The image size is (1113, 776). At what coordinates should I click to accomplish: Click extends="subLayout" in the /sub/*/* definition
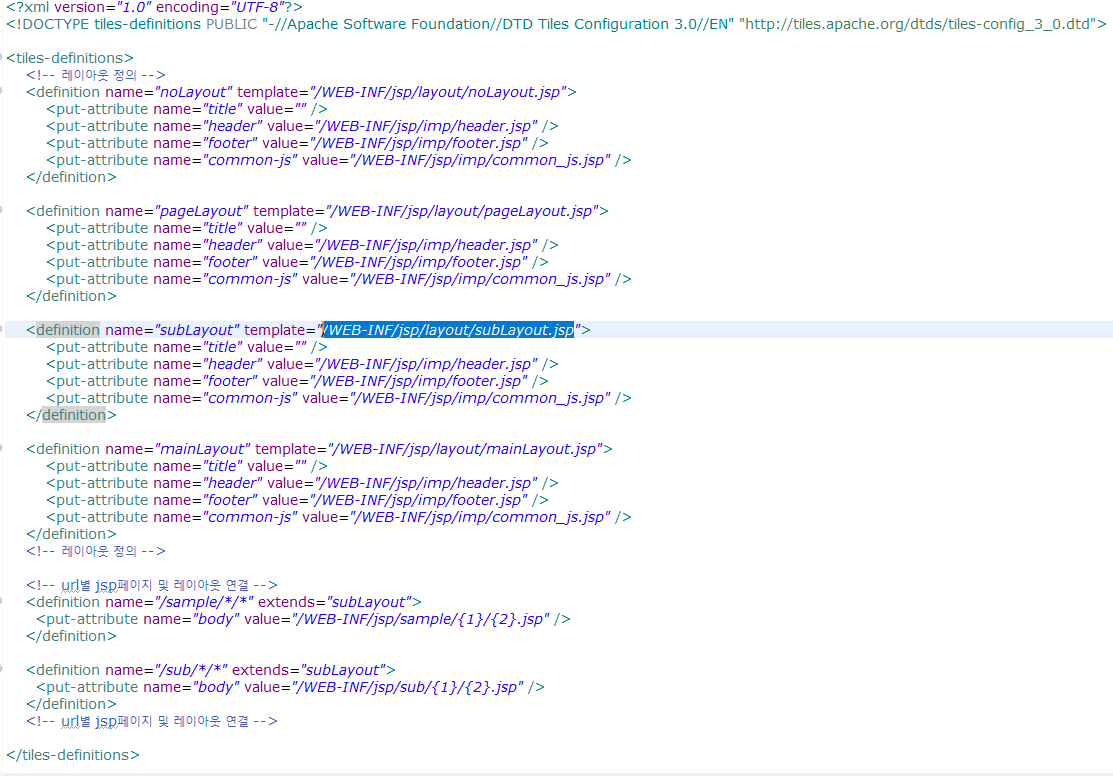[309, 671]
